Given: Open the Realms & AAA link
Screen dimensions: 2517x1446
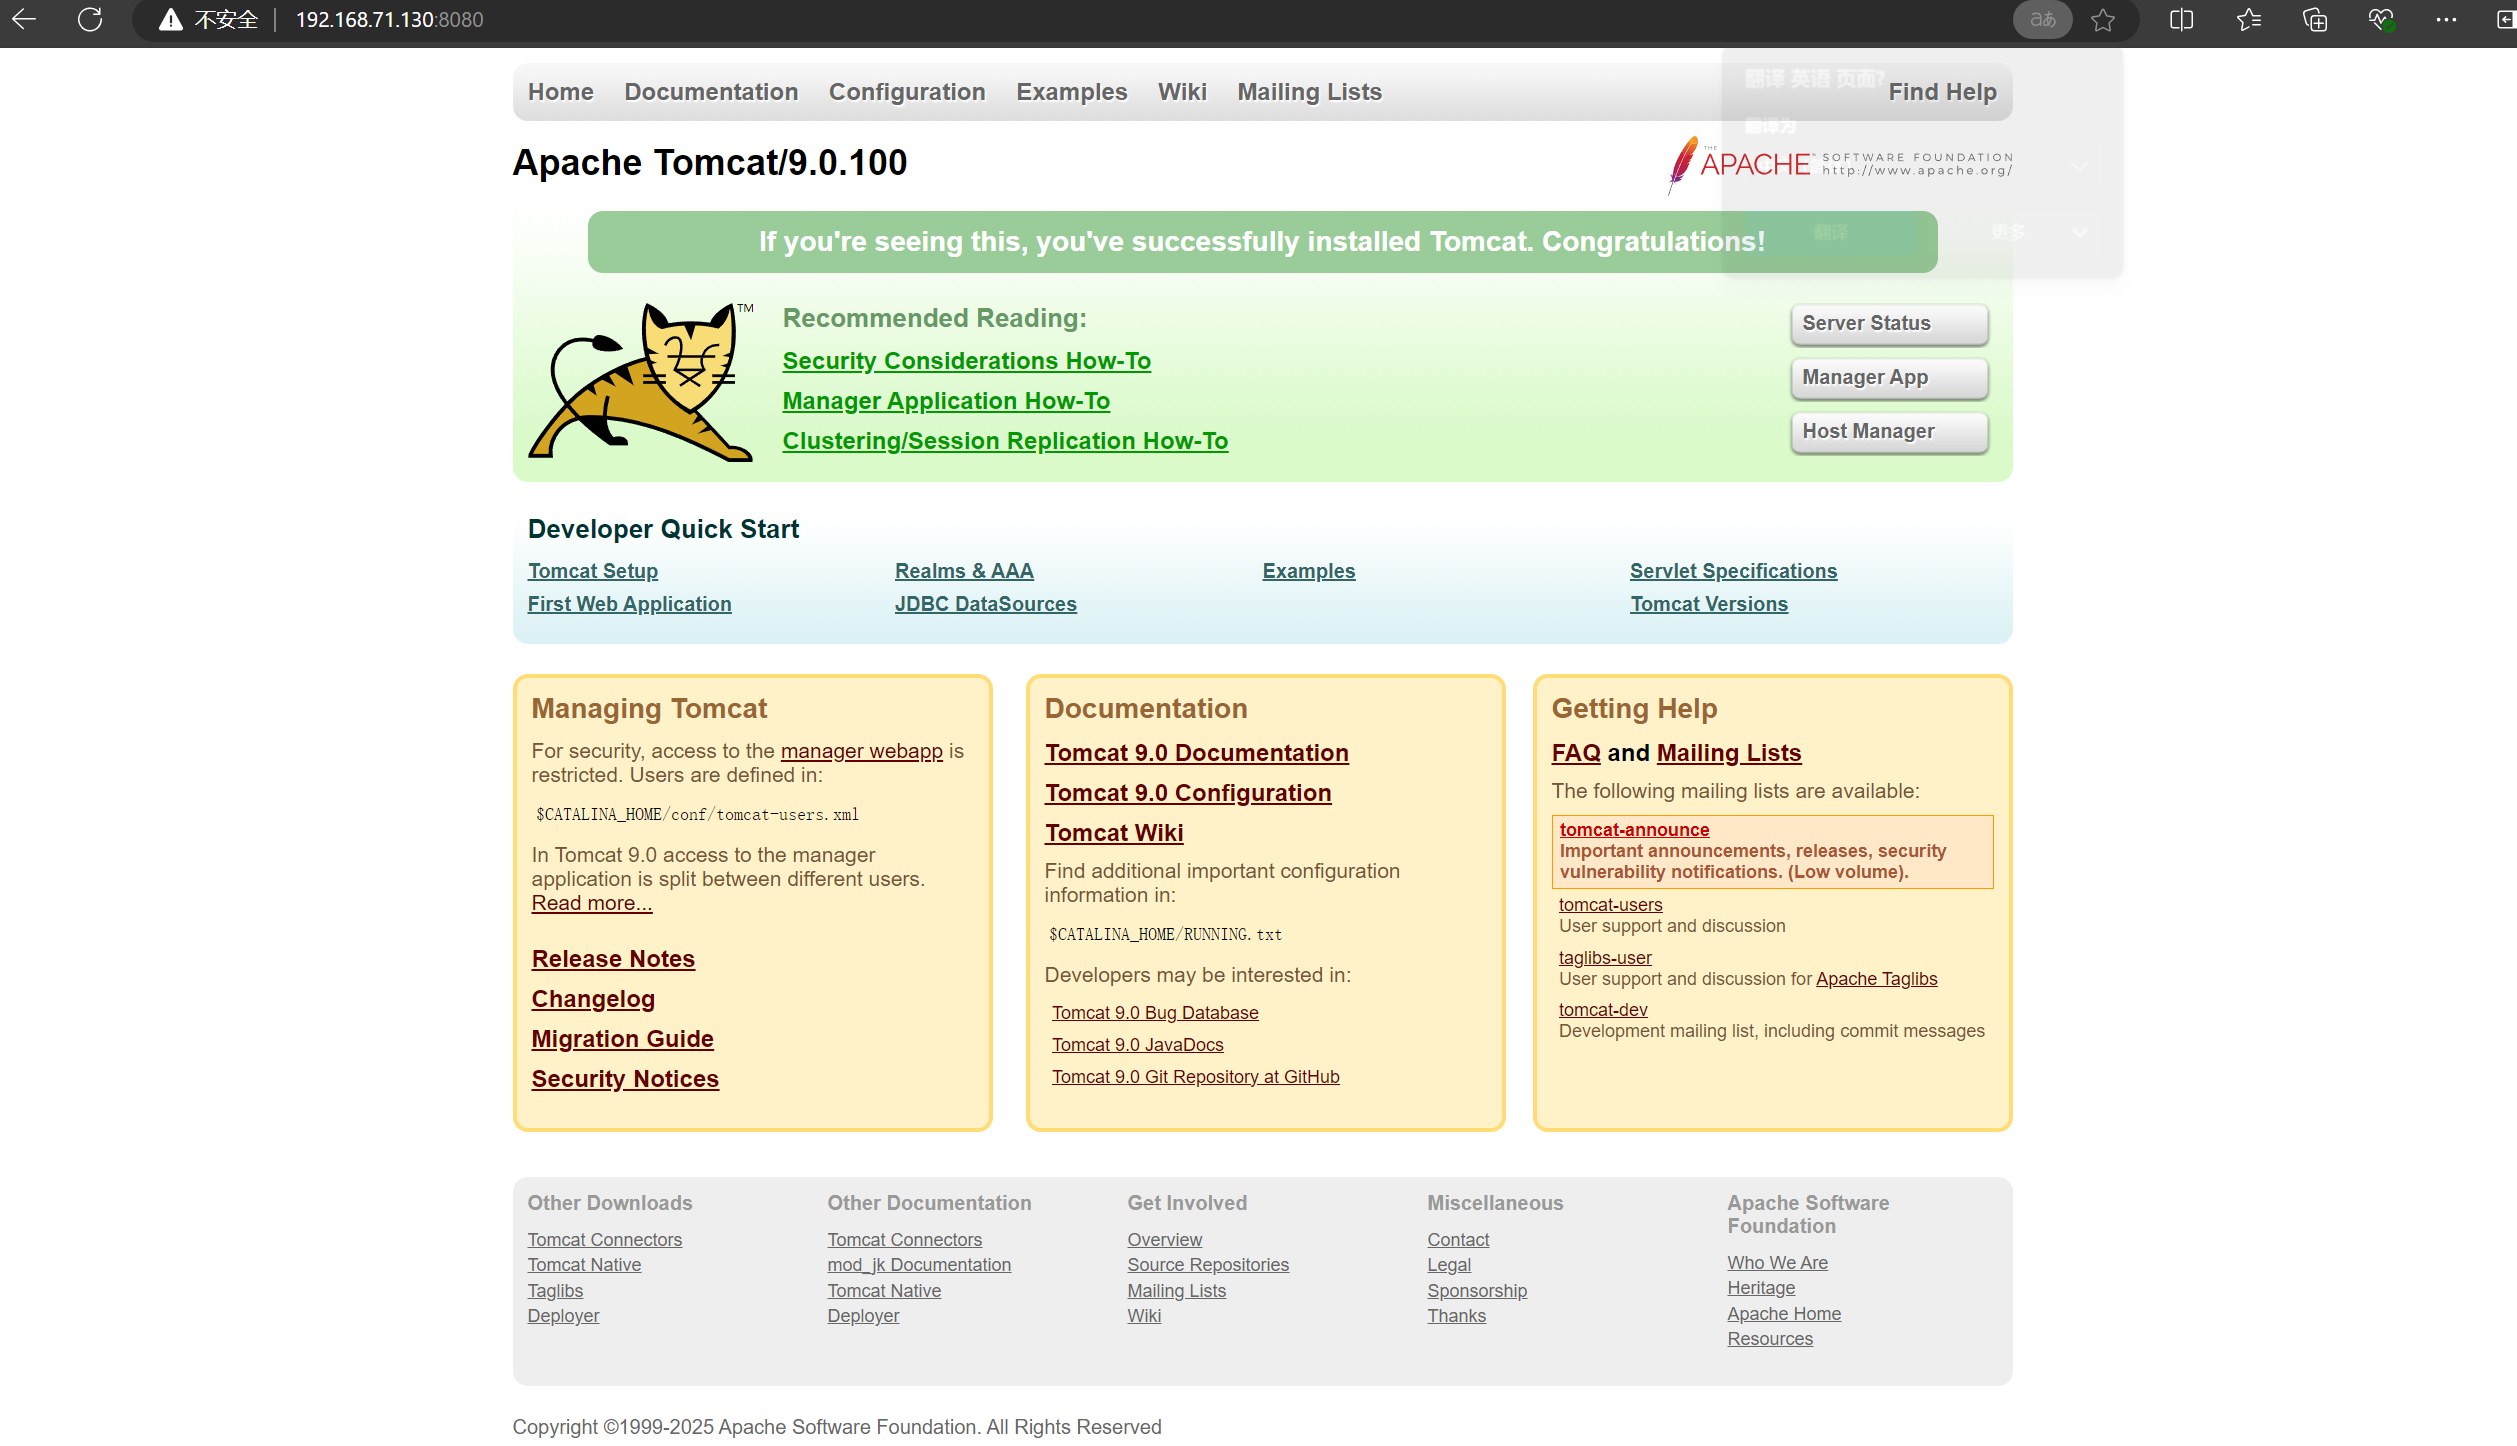Looking at the screenshot, I should (x=964, y=571).
